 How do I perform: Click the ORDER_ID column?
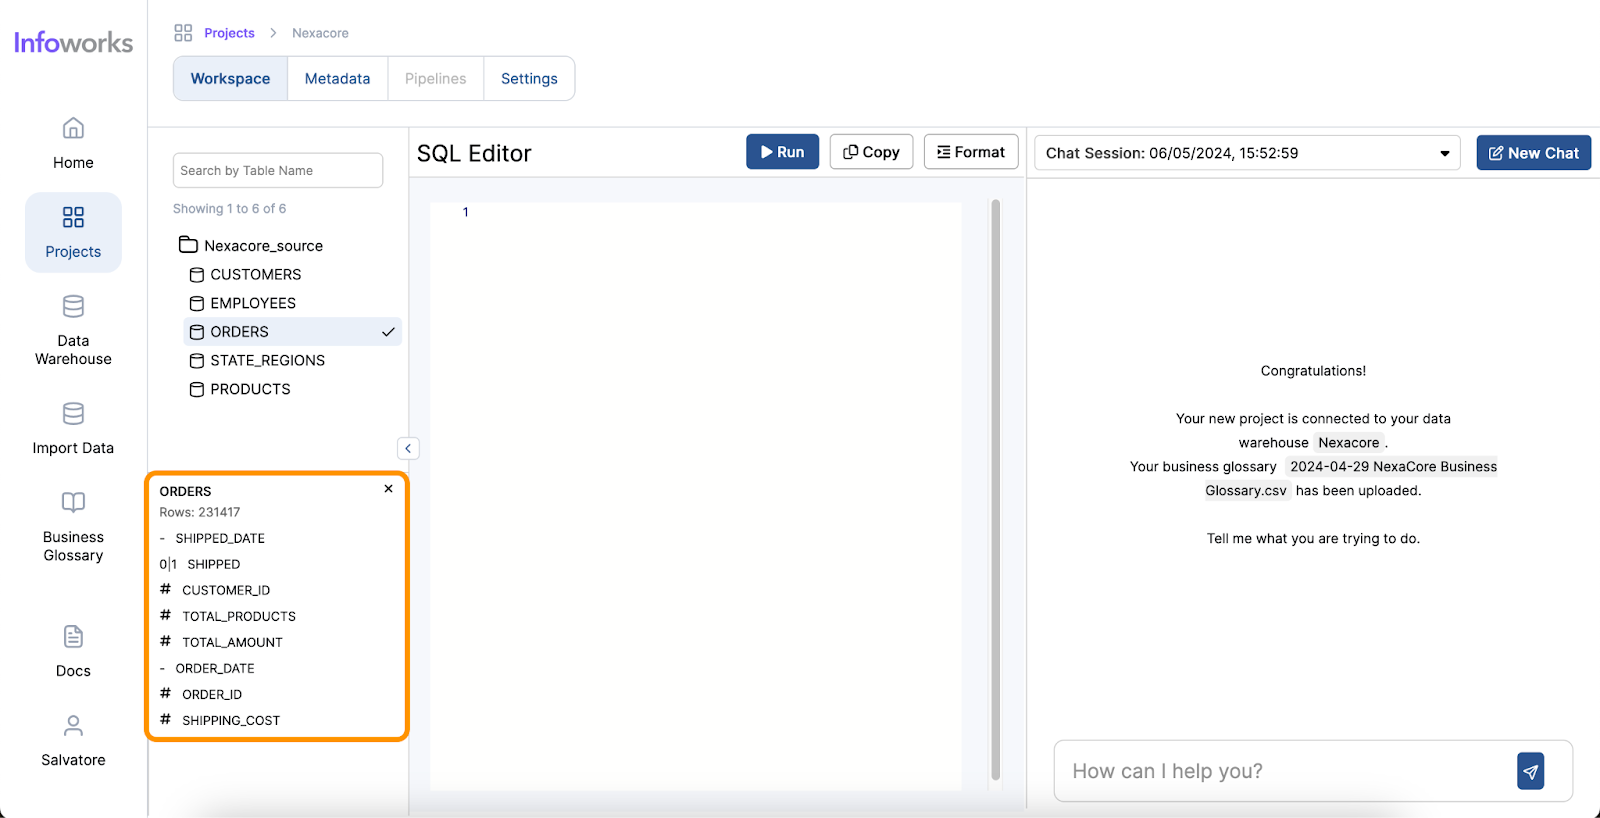[212, 694]
